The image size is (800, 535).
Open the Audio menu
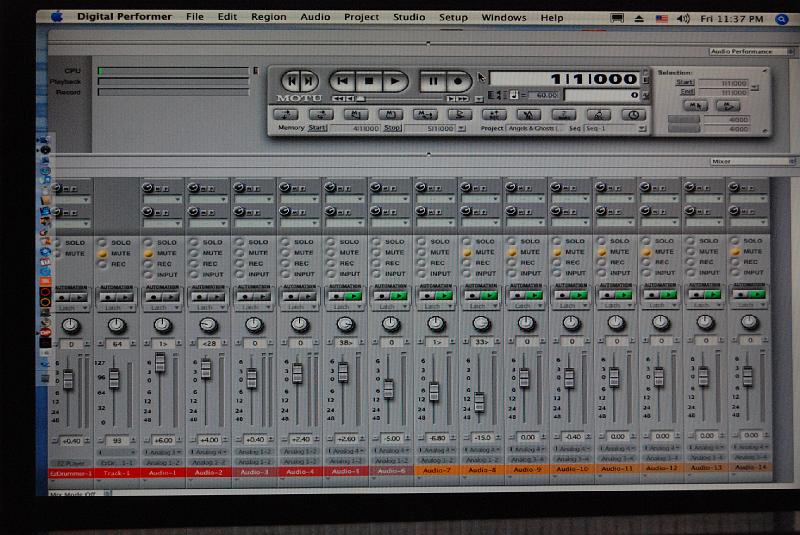[x=315, y=17]
